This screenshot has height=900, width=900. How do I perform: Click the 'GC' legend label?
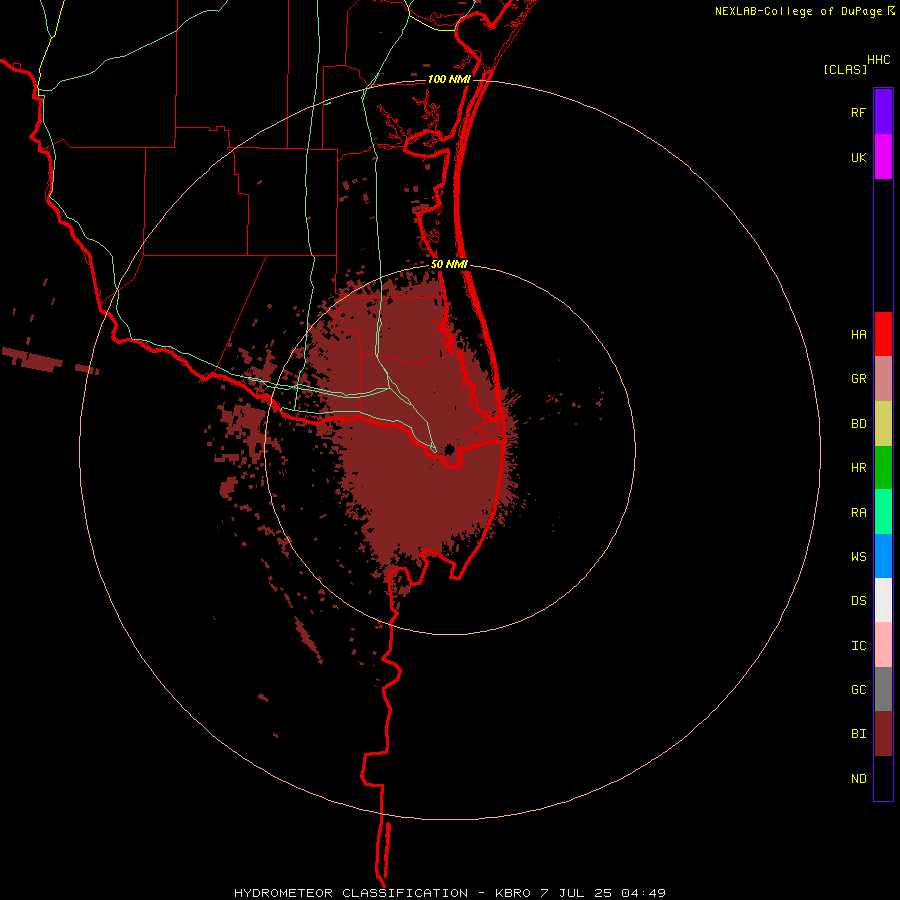click(858, 690)
